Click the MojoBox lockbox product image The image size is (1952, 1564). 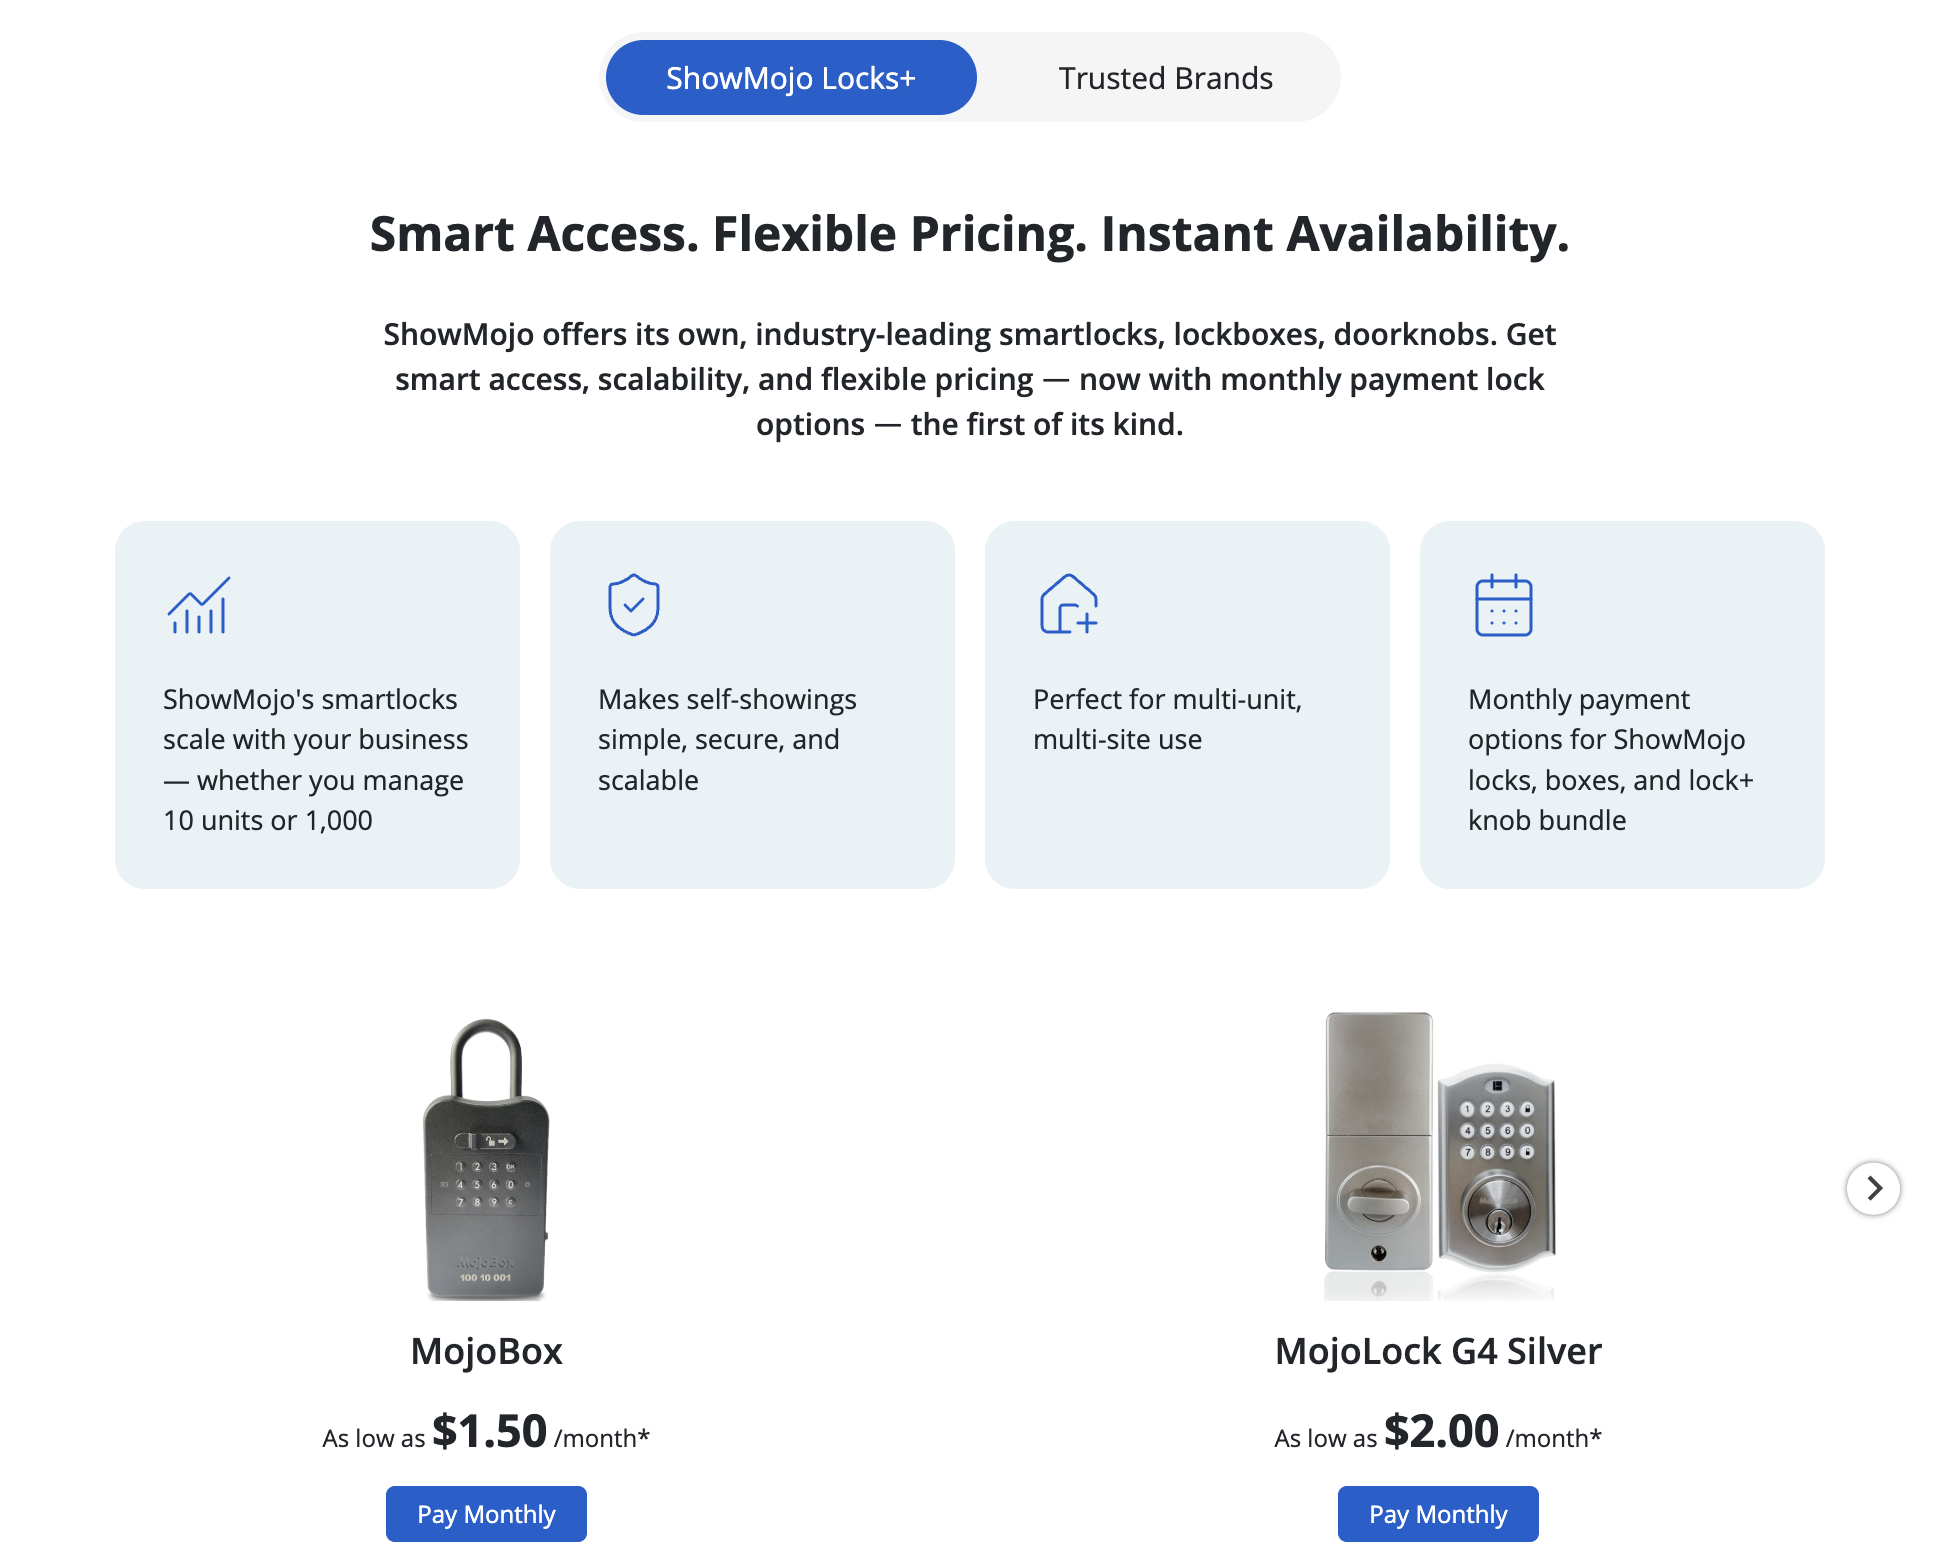point(486,1160)
